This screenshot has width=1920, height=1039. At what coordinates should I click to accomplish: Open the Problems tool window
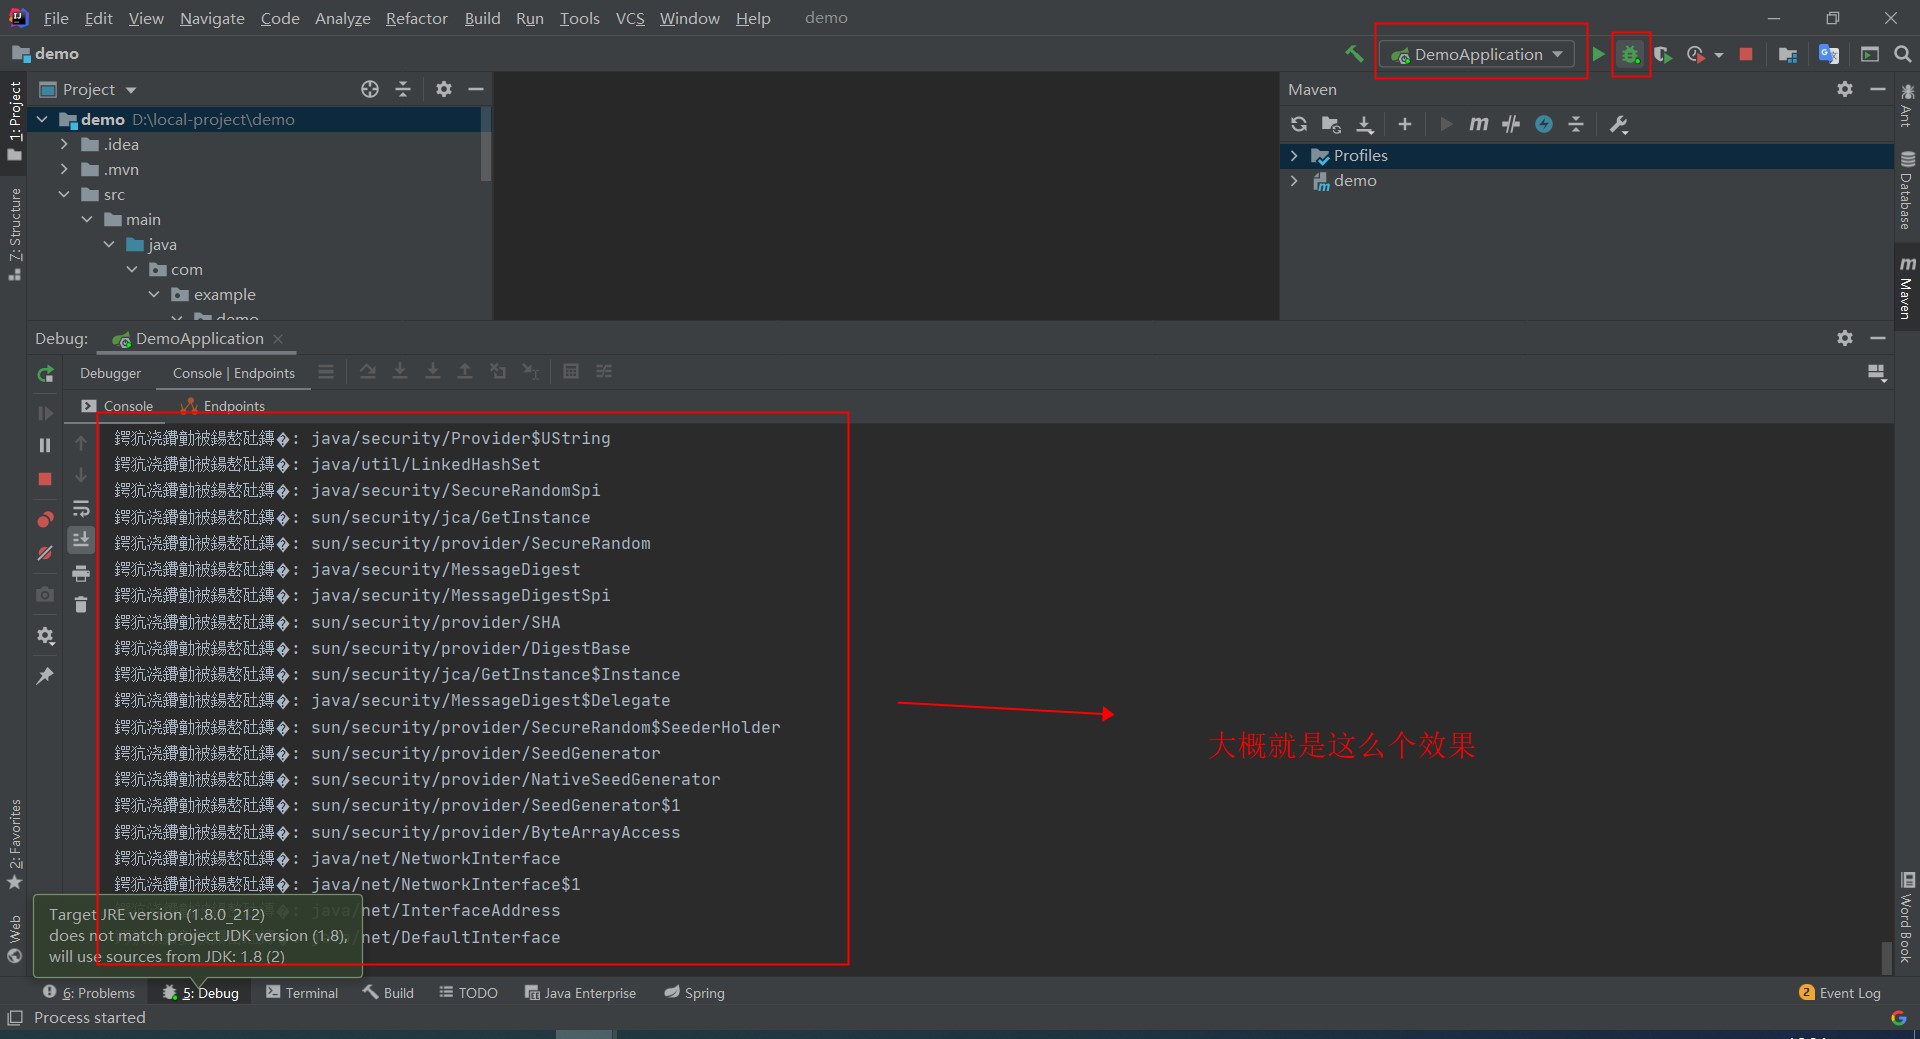[89, 993]
